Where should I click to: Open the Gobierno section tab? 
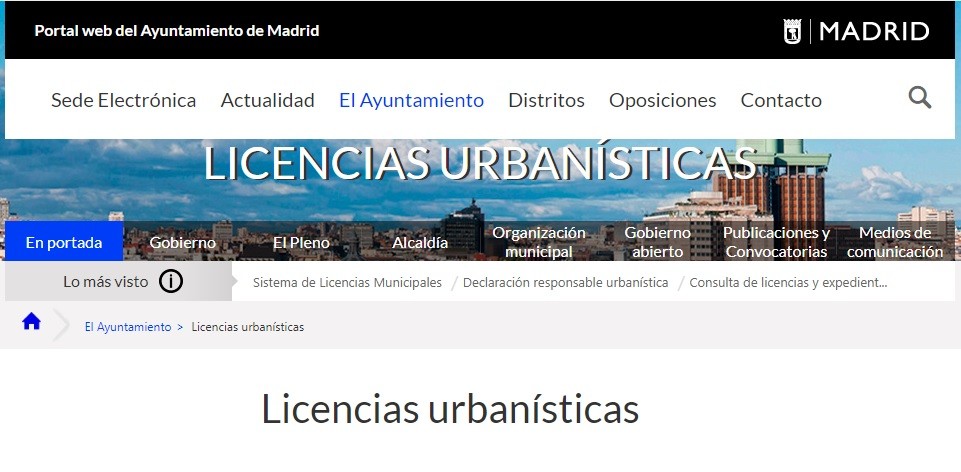pos(183,242)
